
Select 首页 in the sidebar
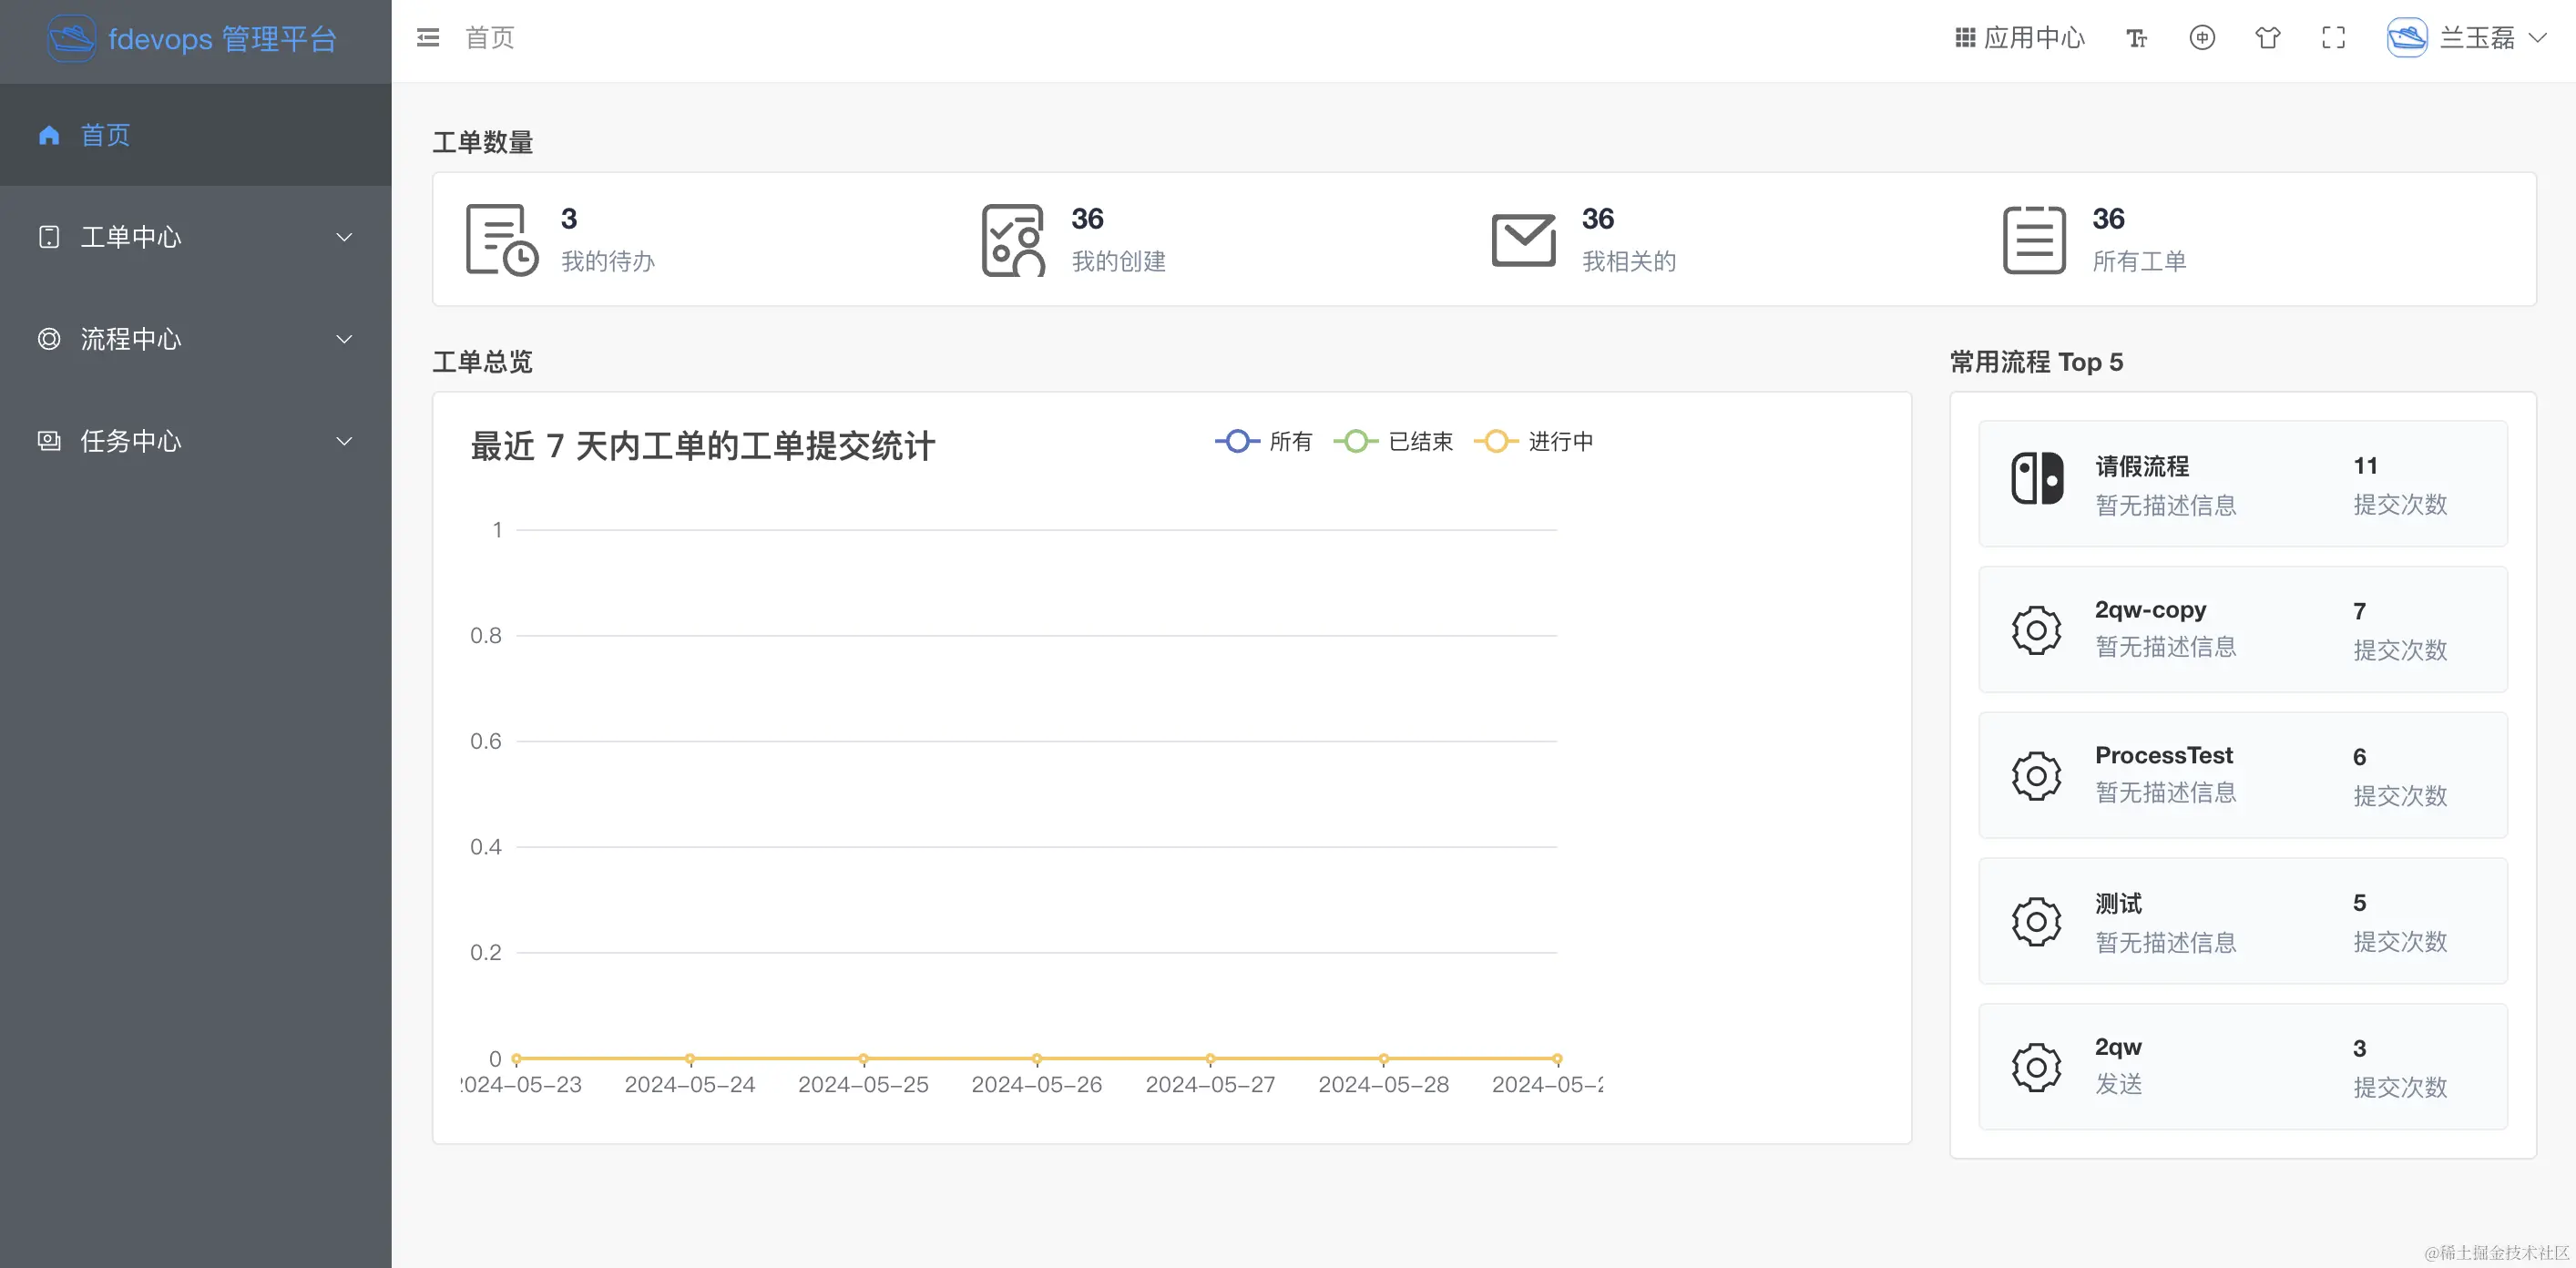105,135
